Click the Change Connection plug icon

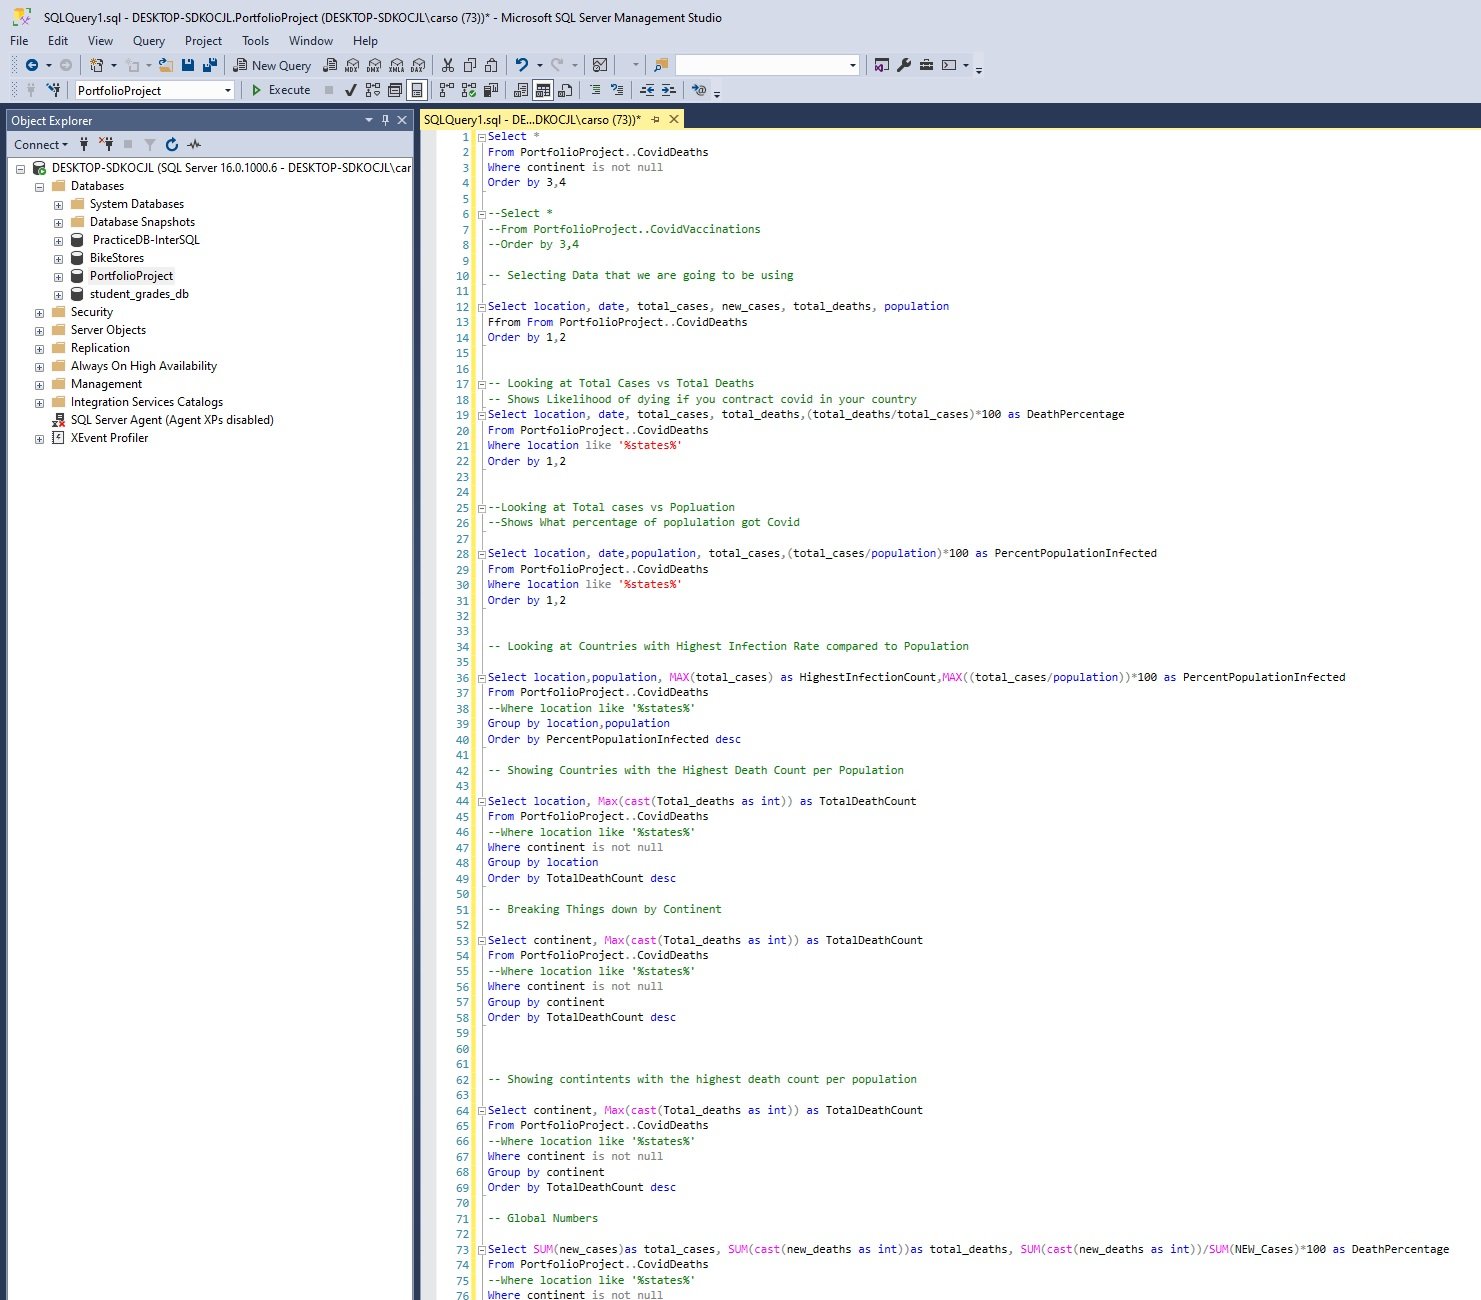(x=53, y=90)
